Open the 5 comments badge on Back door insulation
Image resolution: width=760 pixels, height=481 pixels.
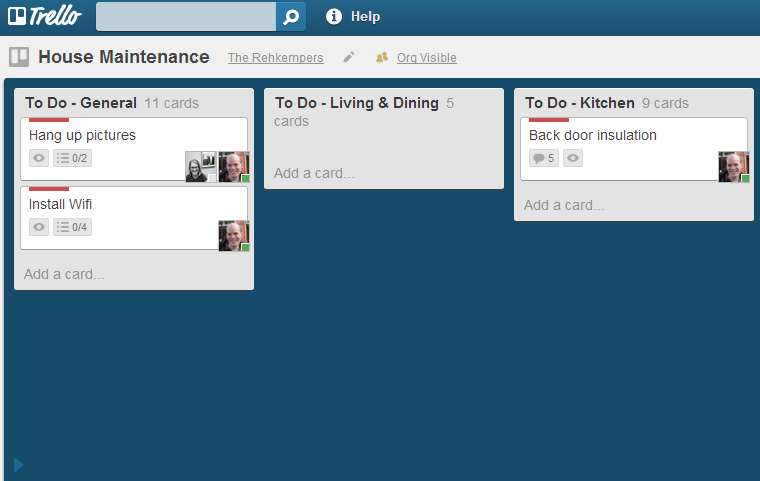point(544,158)
